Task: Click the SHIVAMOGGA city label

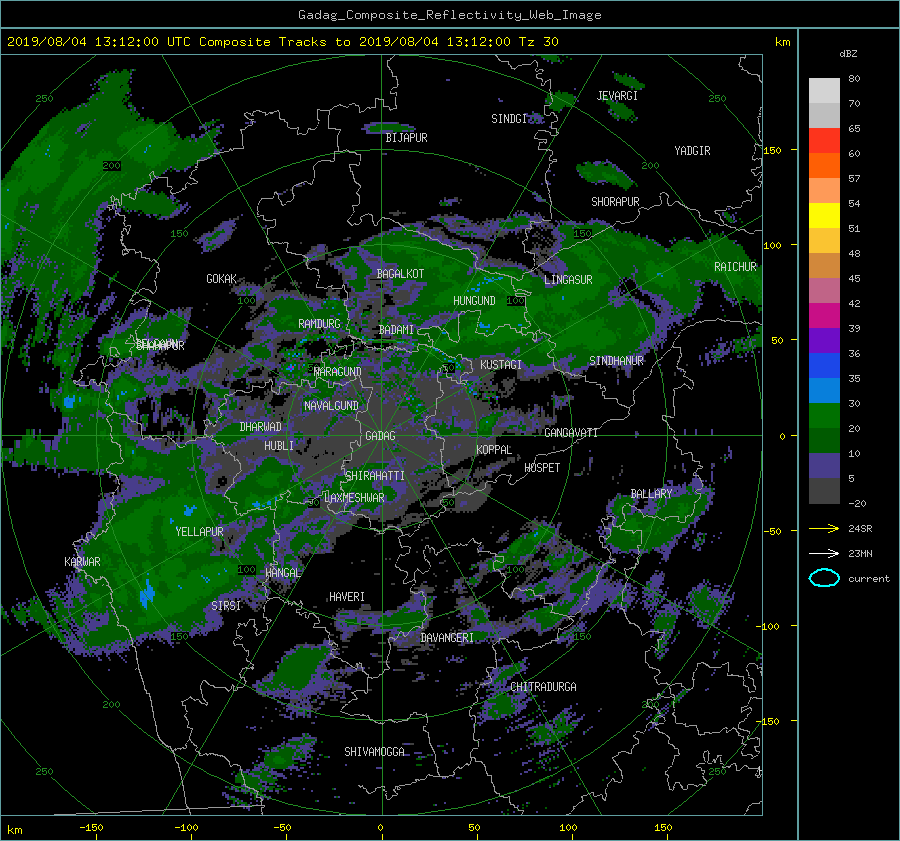Action: point(374,751)
